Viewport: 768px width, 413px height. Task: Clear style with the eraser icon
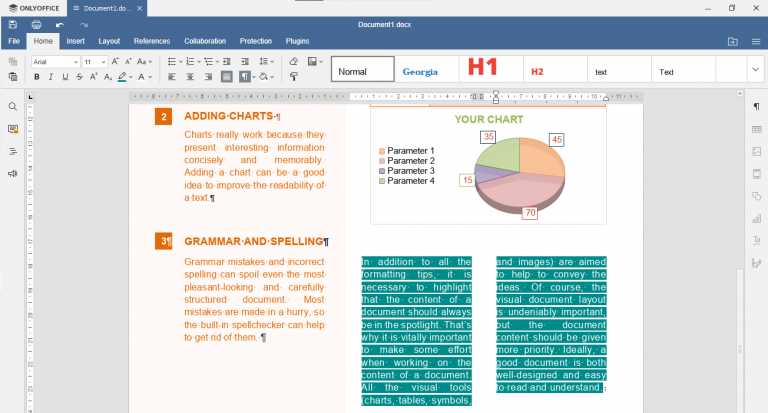click(x=293, y=61)
